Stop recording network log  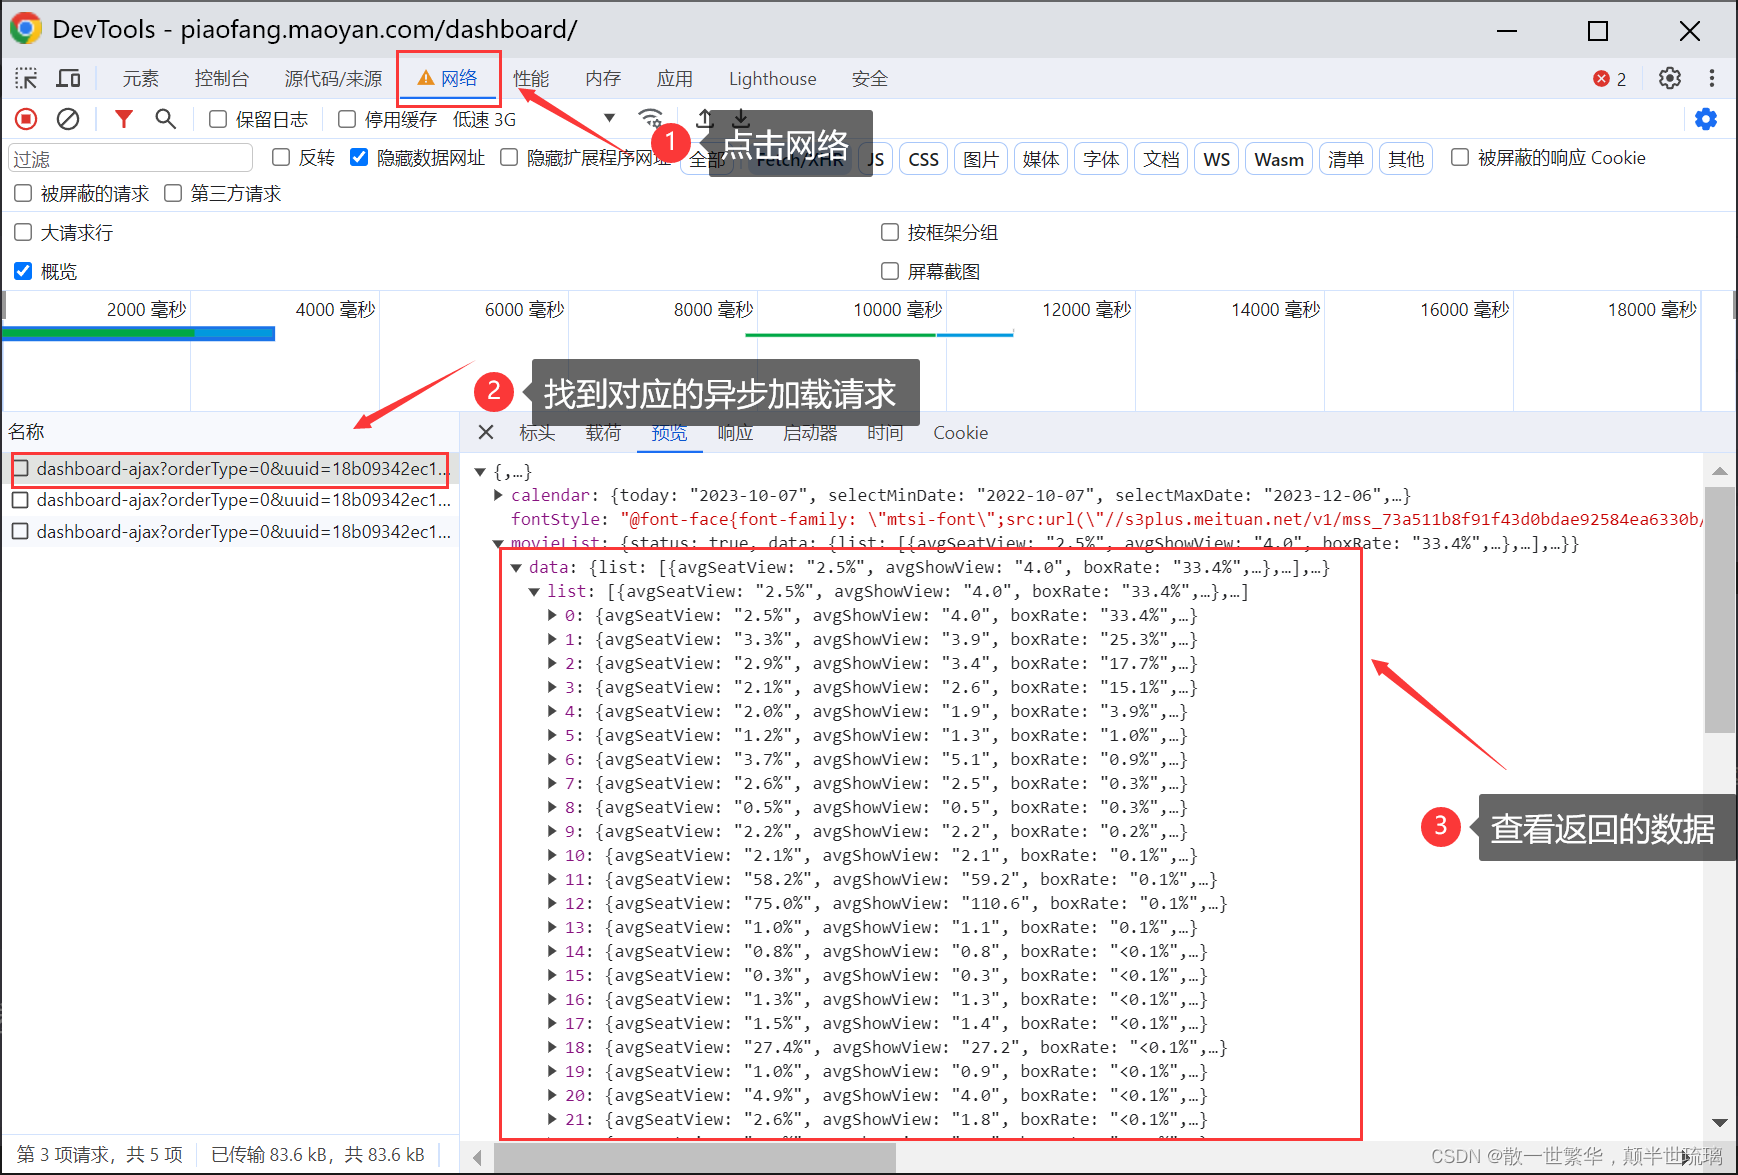(x=26, y=119)
